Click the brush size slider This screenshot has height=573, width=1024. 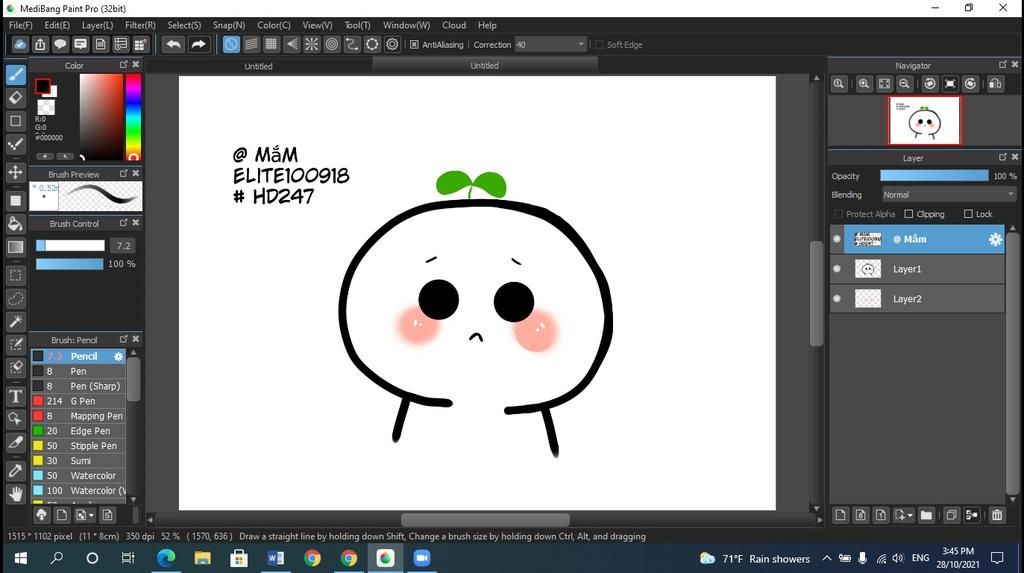[70, 246]
